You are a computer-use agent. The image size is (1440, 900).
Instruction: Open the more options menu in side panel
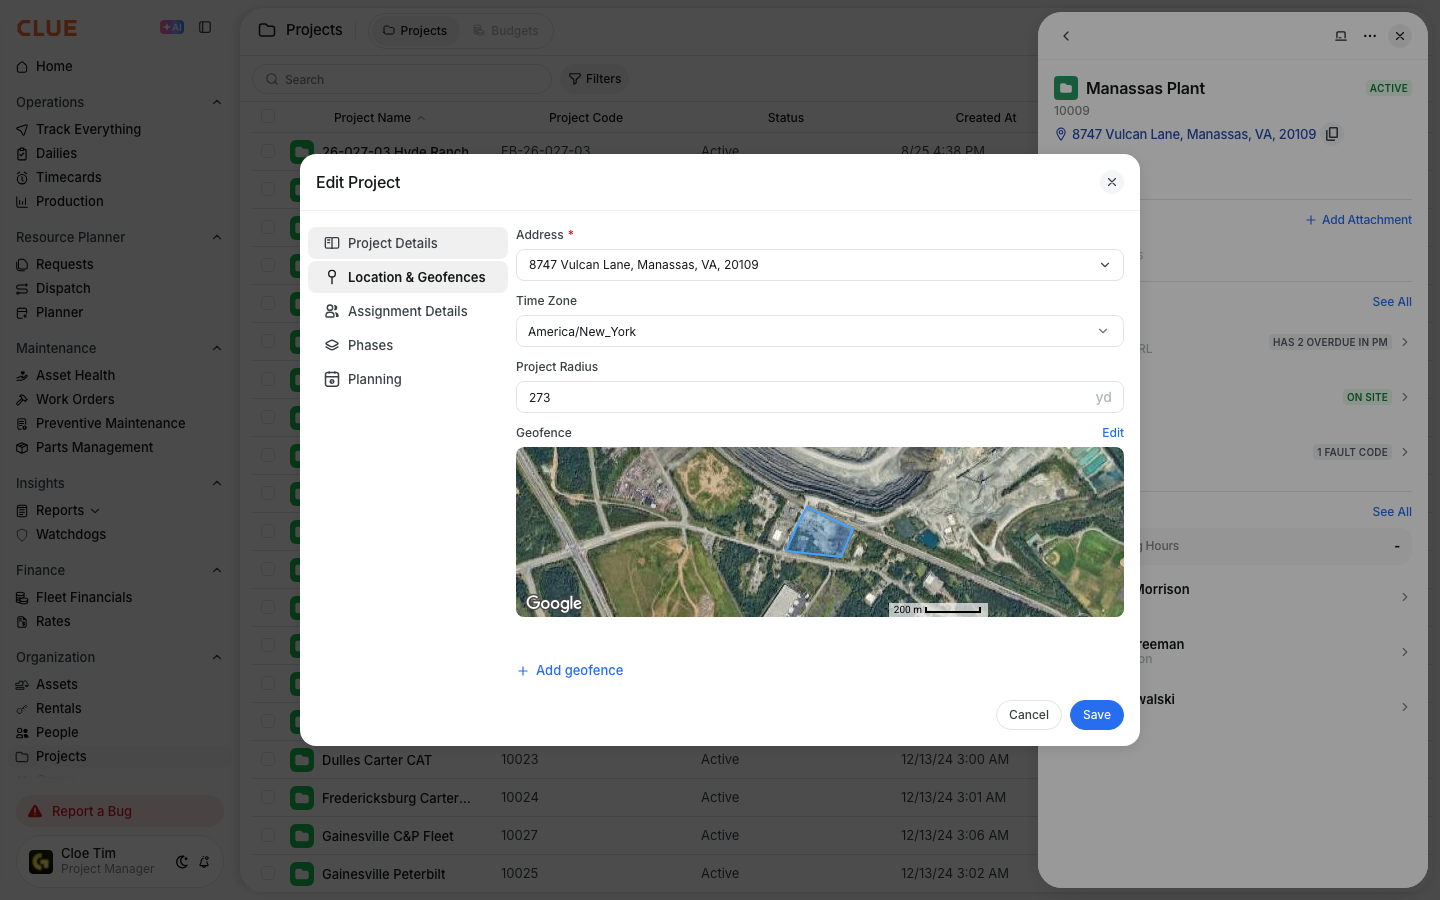(1370, 36)
